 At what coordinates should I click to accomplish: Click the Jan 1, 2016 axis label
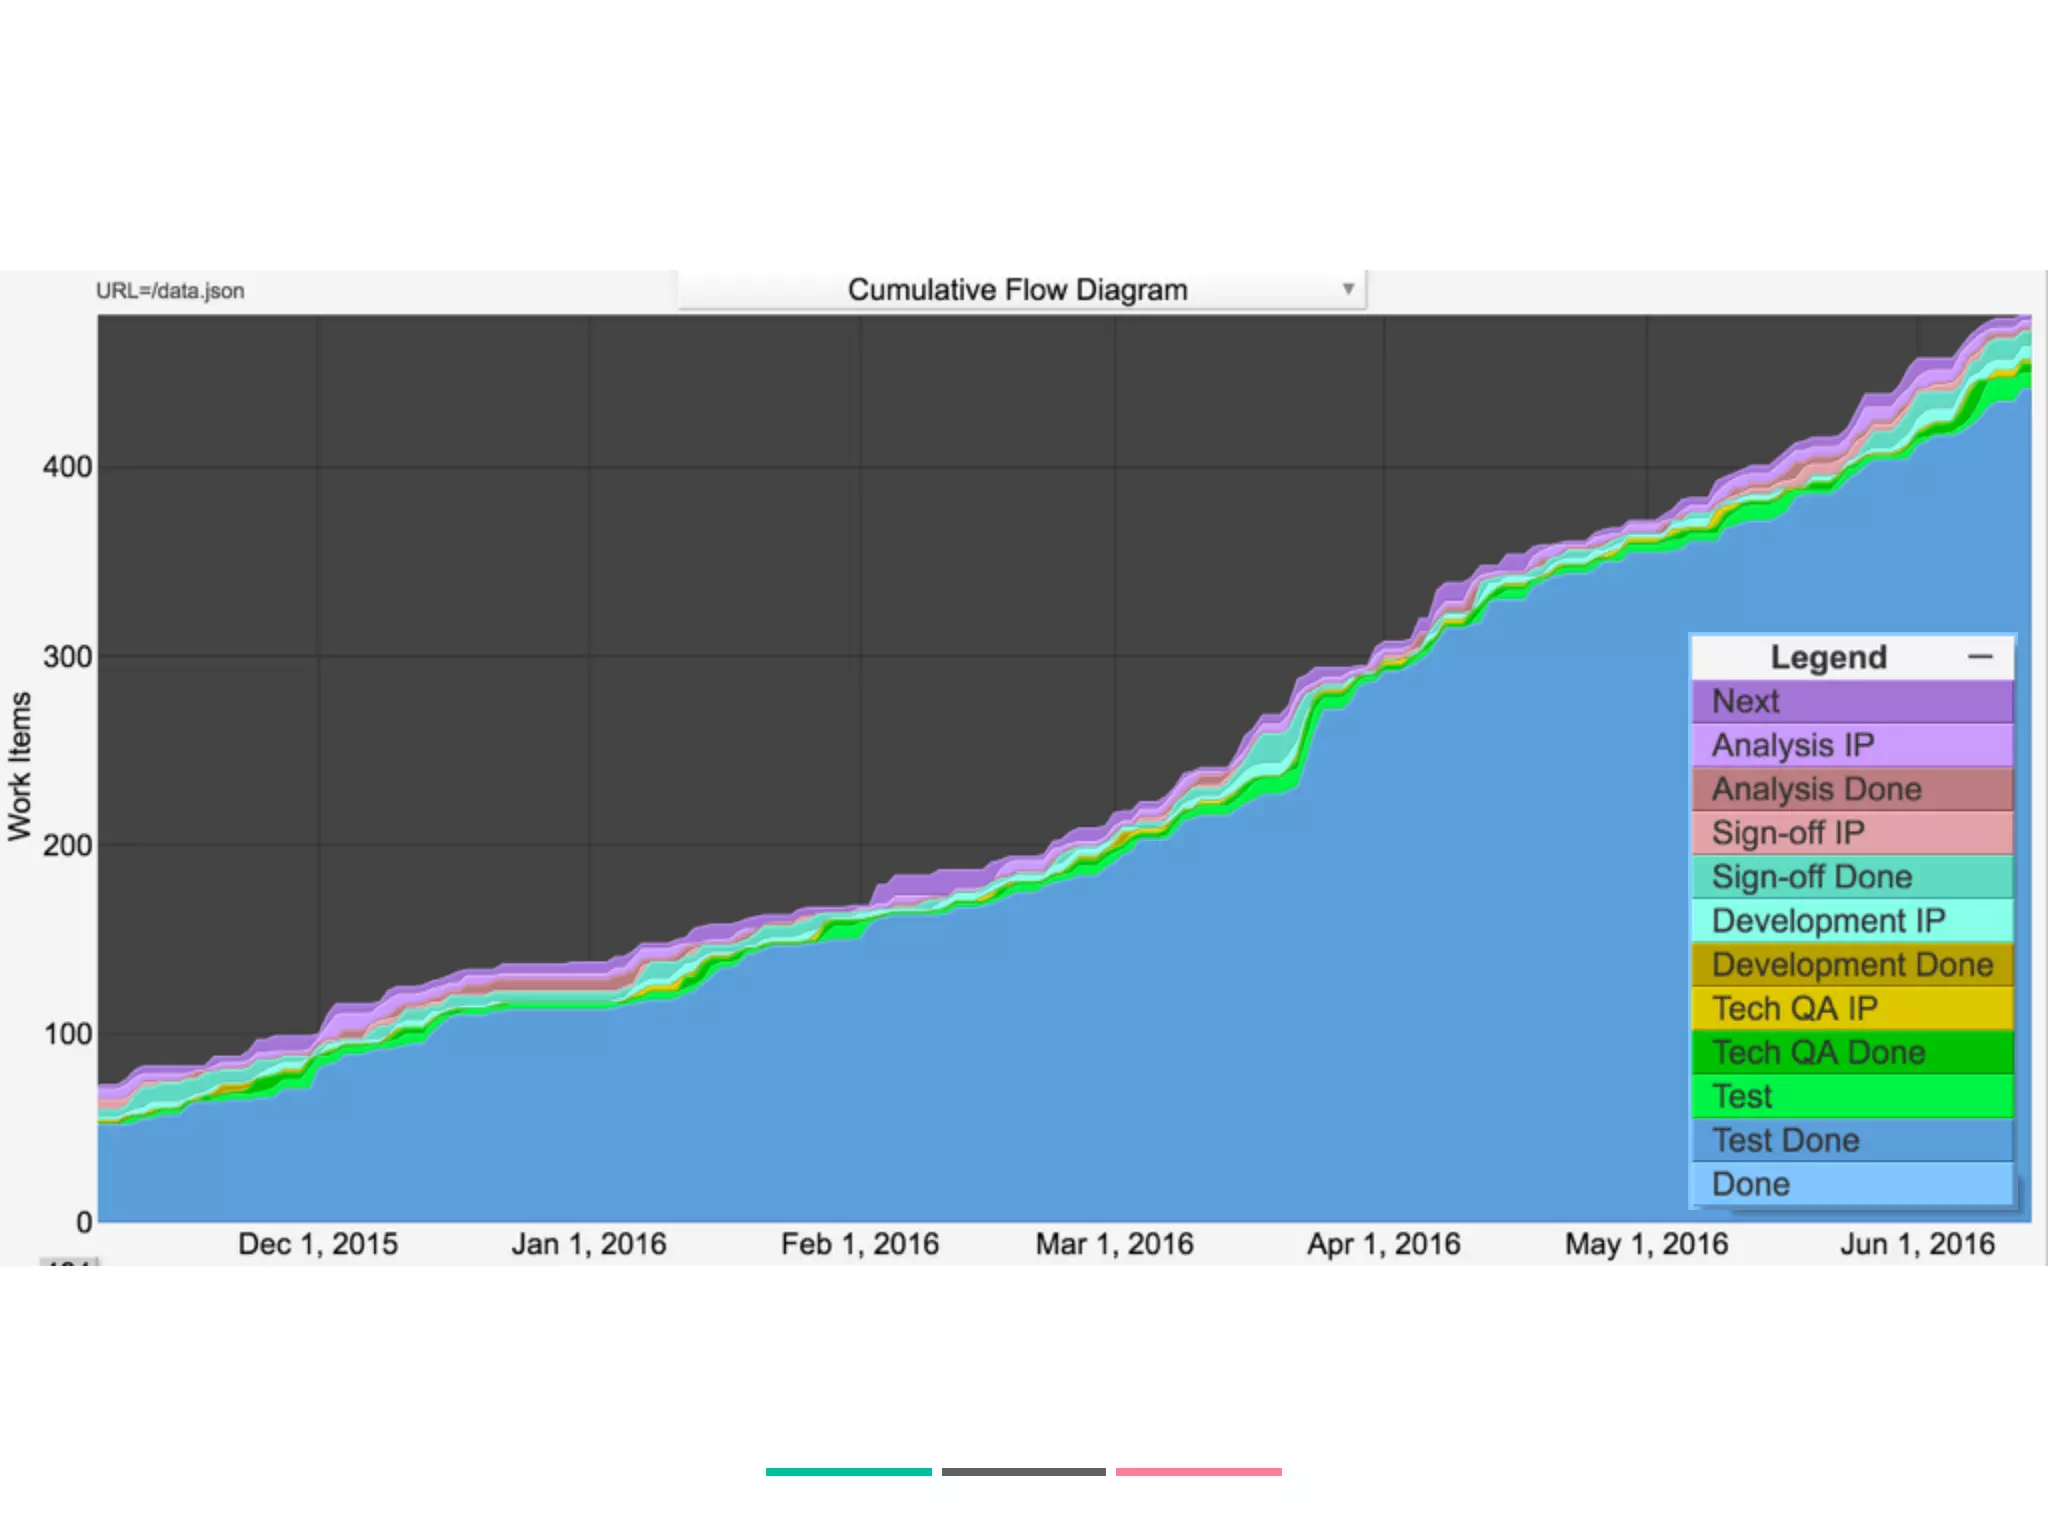588,1244
